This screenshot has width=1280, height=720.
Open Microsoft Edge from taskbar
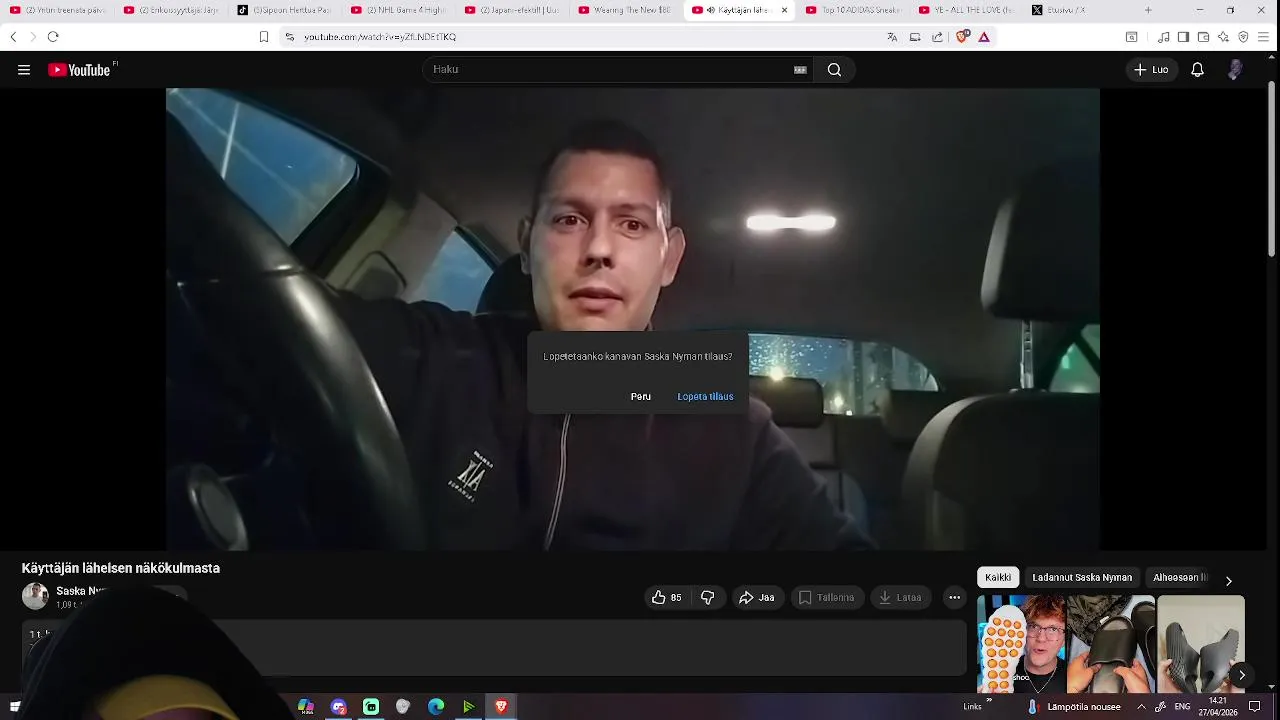[x=436, y=707]
